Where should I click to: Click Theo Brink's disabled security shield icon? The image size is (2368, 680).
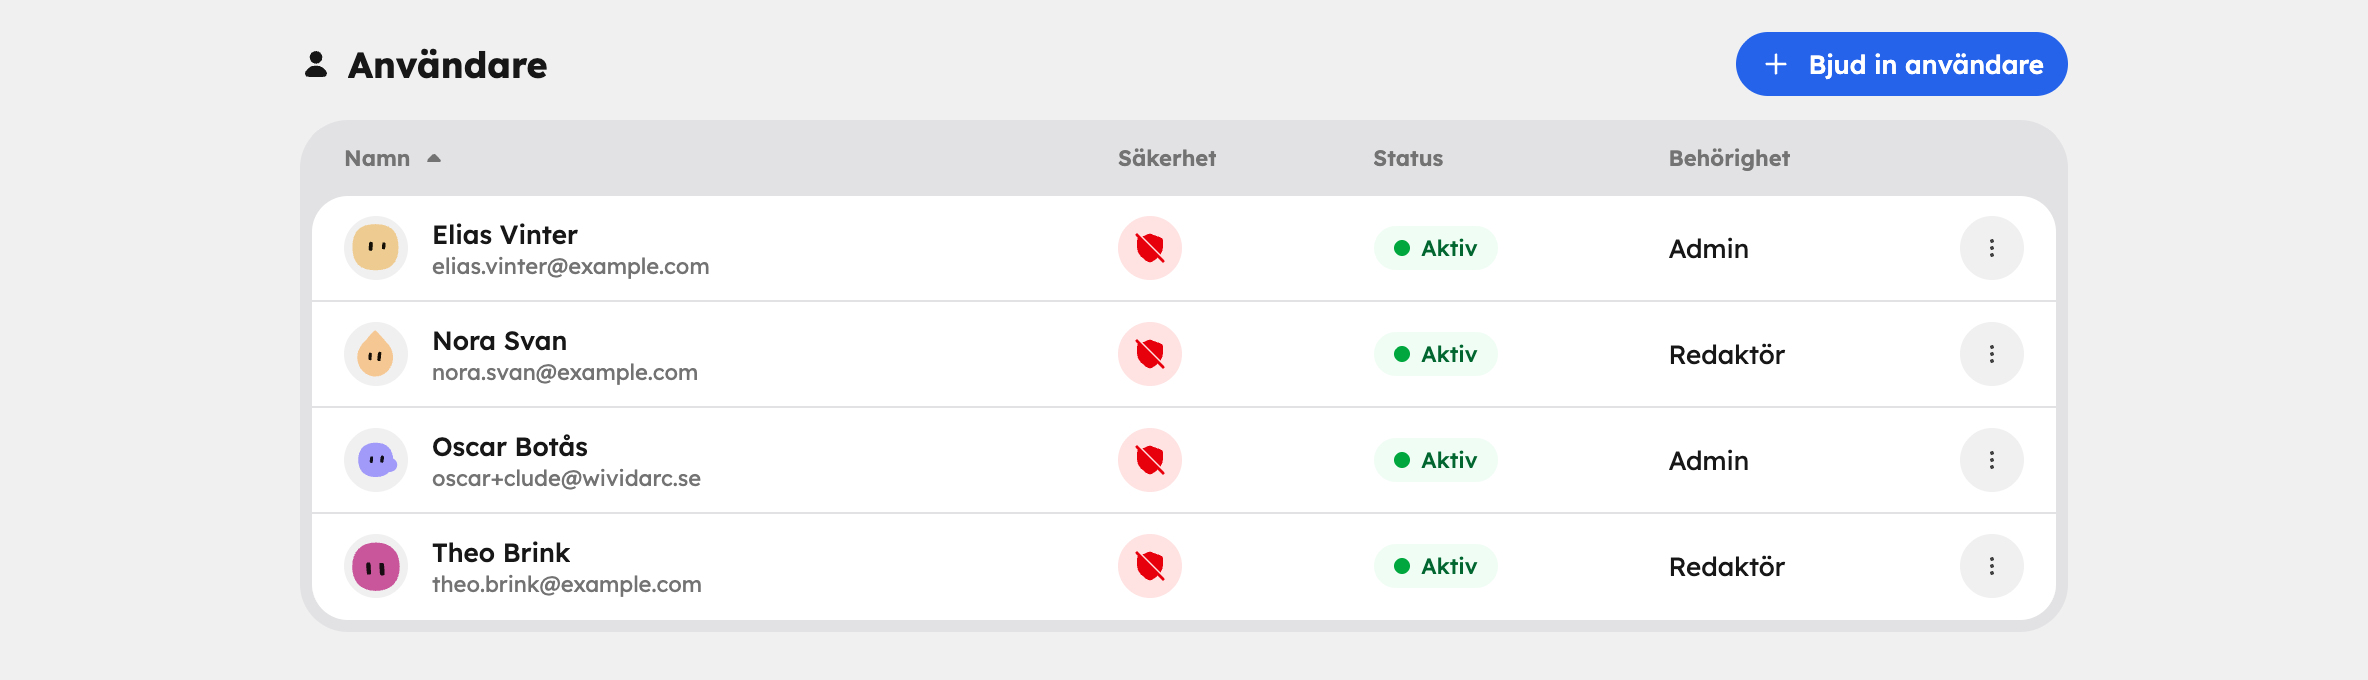pos(1150,566)
